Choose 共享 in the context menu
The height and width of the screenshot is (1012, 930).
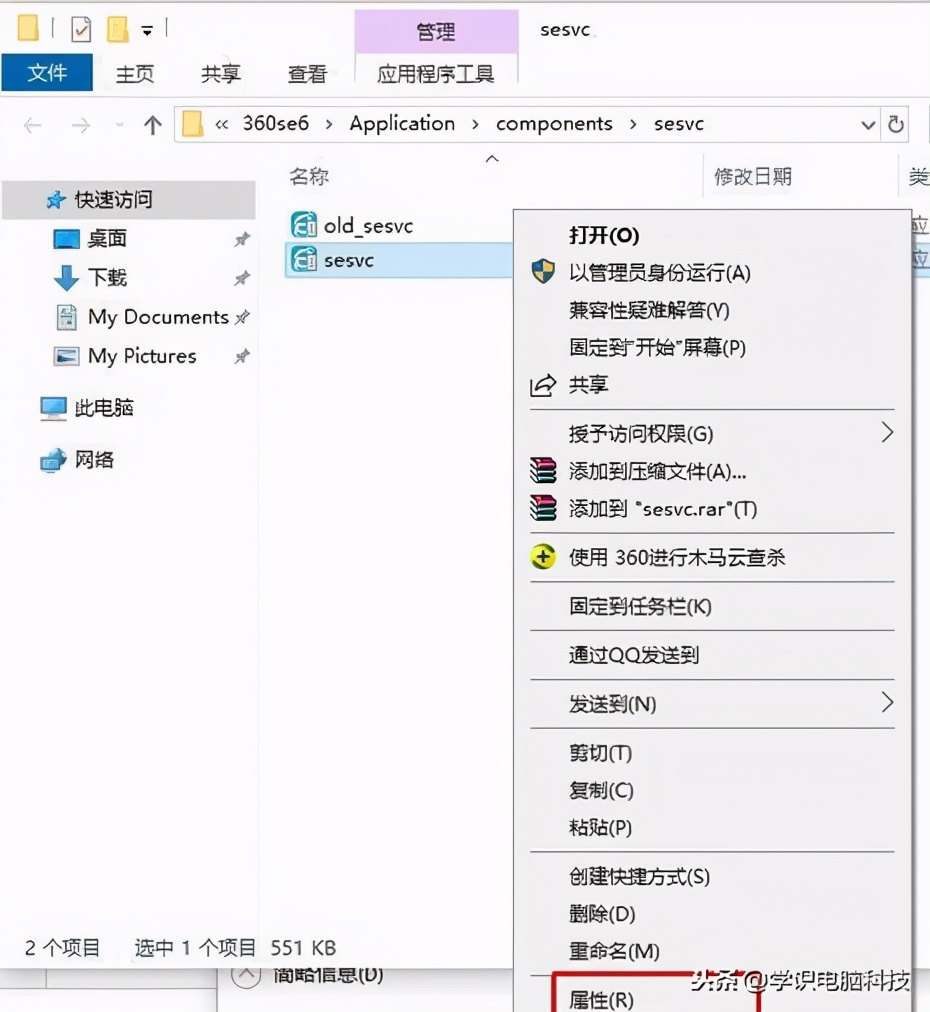click(589, 385)
